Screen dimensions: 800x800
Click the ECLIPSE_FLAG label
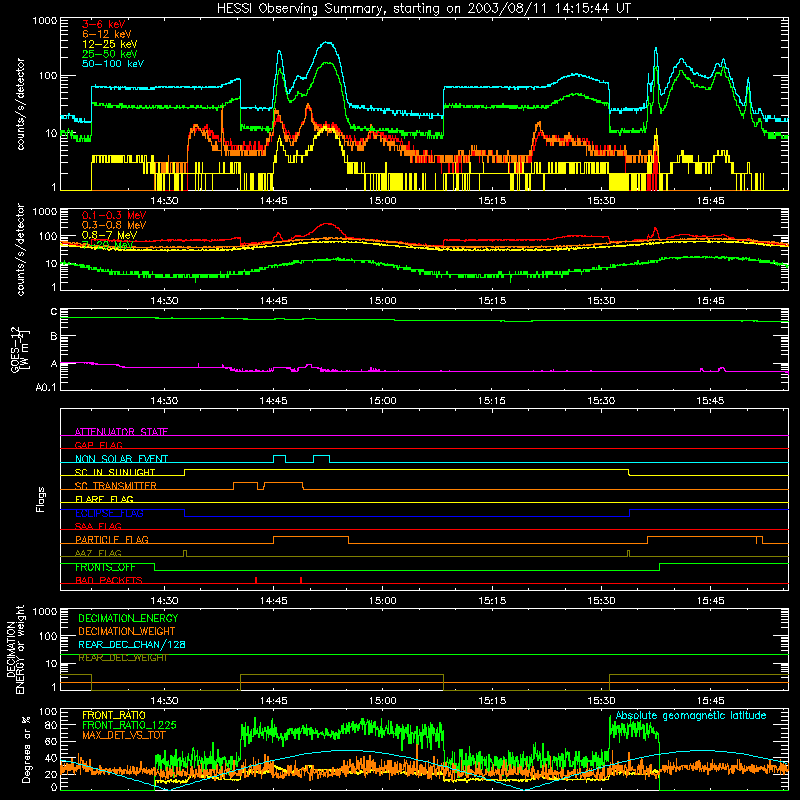[x=109, y=513]
